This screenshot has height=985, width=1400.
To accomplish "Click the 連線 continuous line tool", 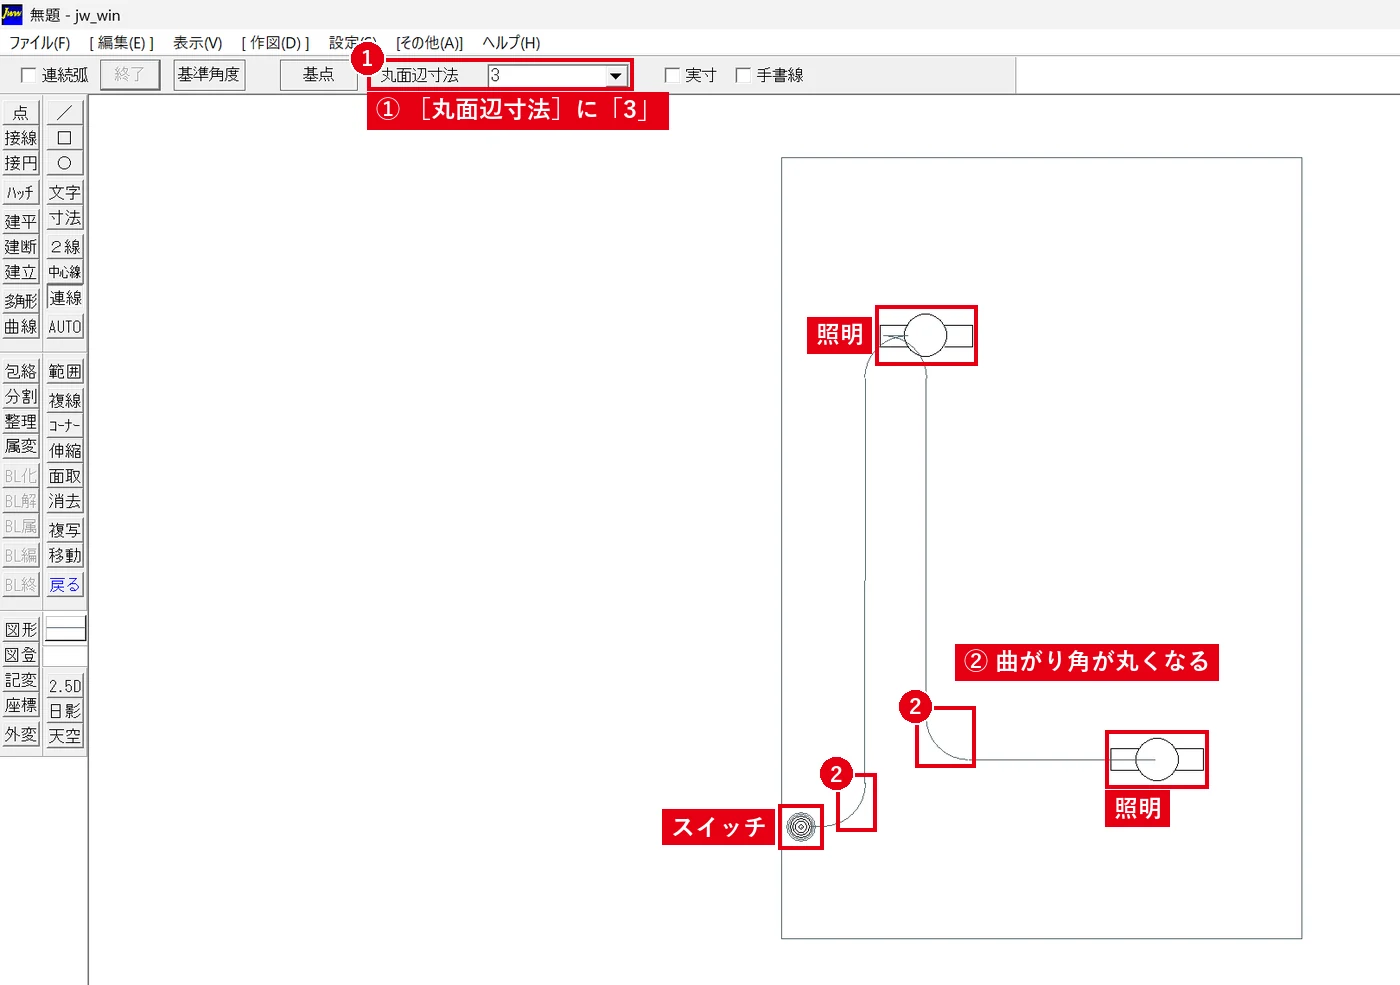I will pos(65,298).
